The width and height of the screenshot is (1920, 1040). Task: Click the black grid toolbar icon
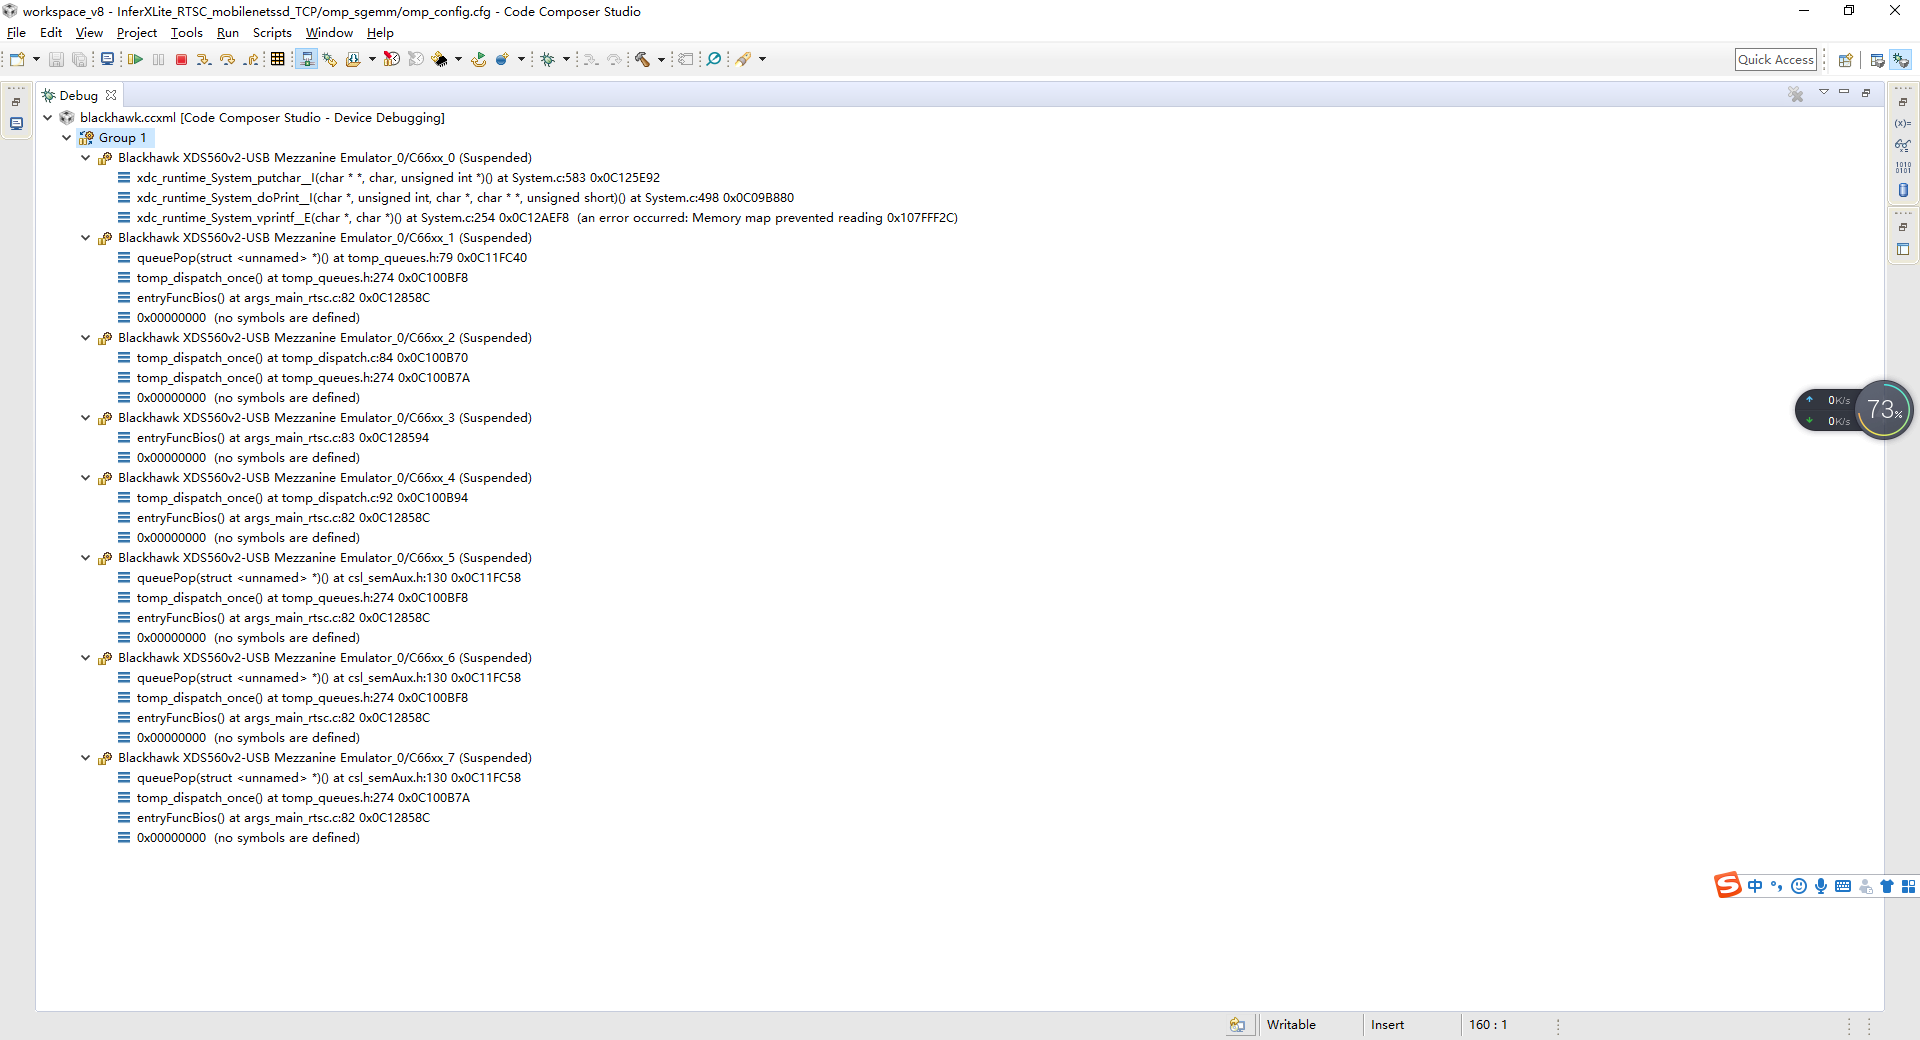[x=278, y=59]
